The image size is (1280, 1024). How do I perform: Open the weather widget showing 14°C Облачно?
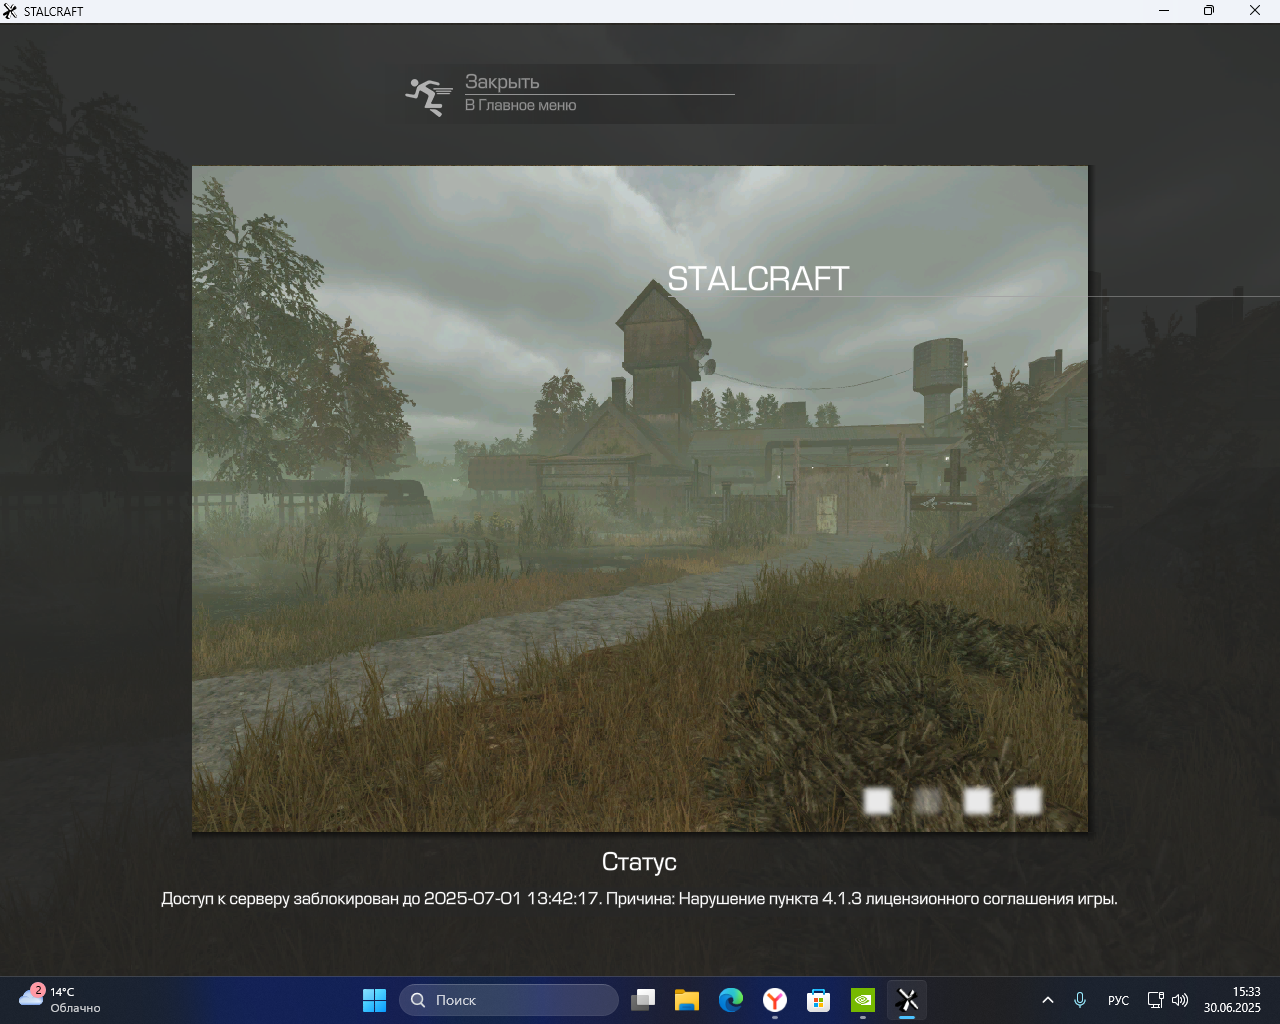click(x=60, y=1000)
